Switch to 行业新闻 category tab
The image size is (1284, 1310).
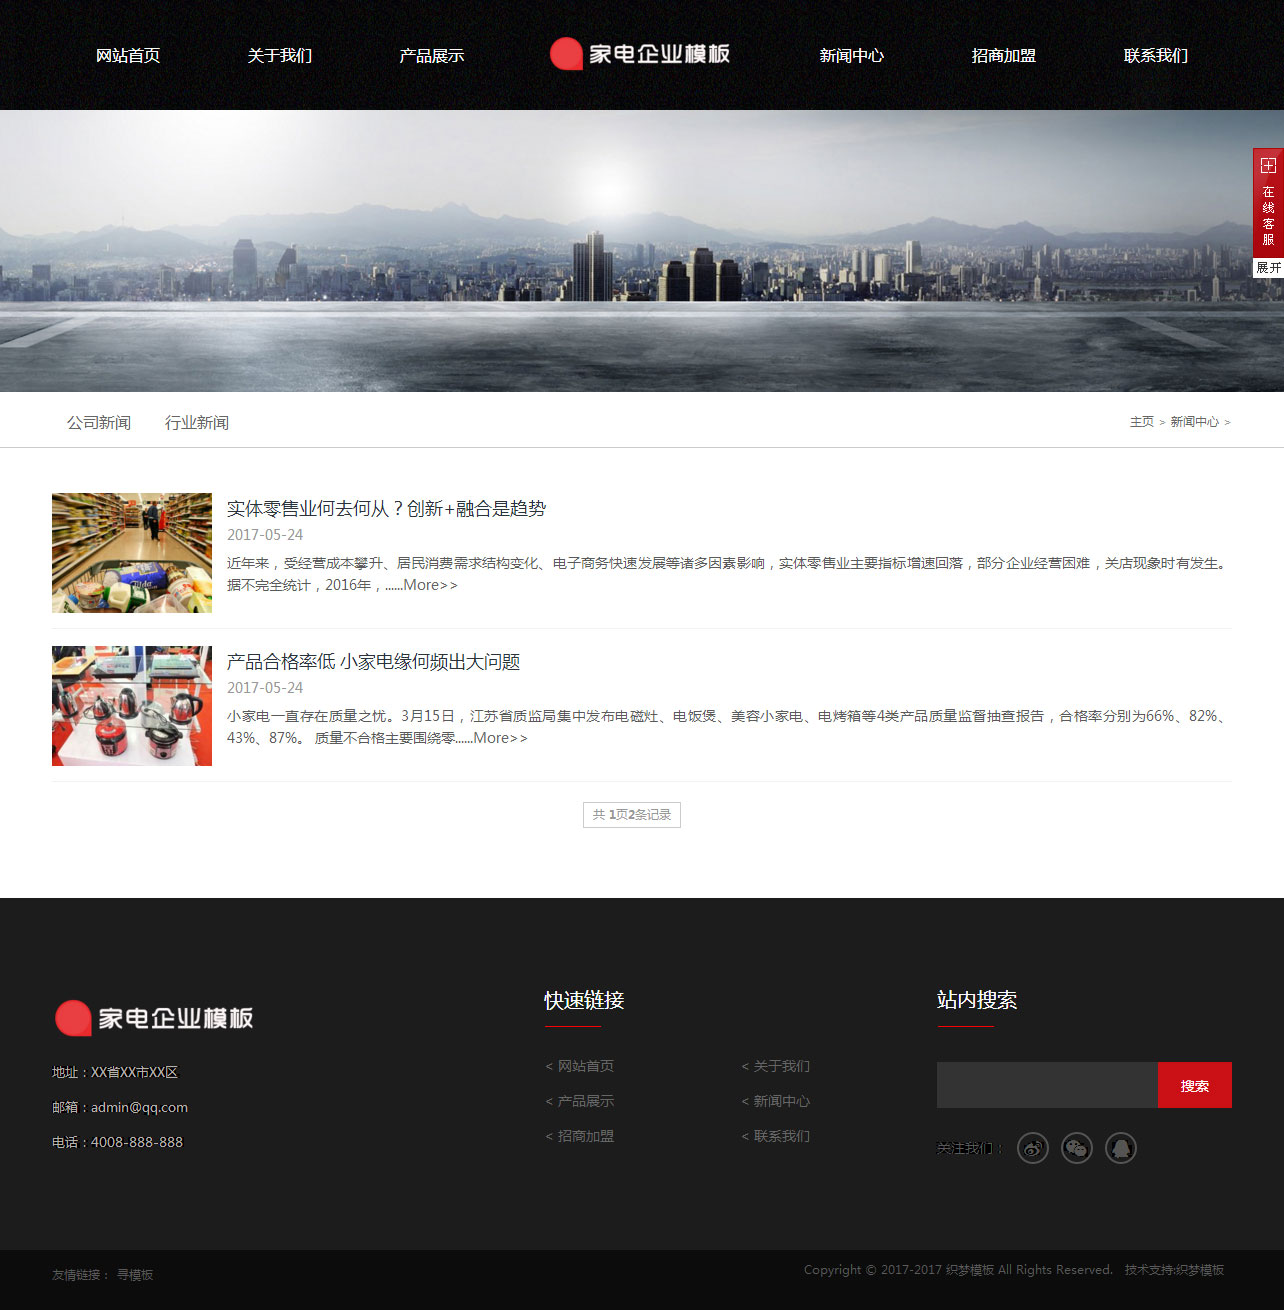pos(197,423)
